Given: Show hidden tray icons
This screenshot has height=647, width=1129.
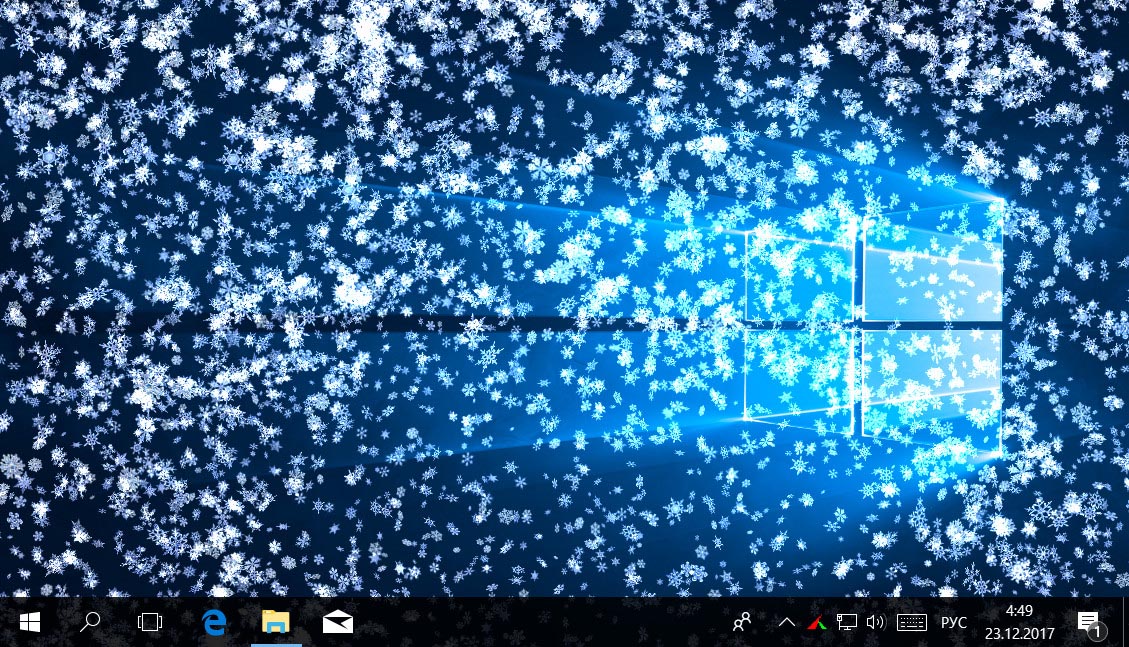Looking at the screenshot, I should (787, 622).
